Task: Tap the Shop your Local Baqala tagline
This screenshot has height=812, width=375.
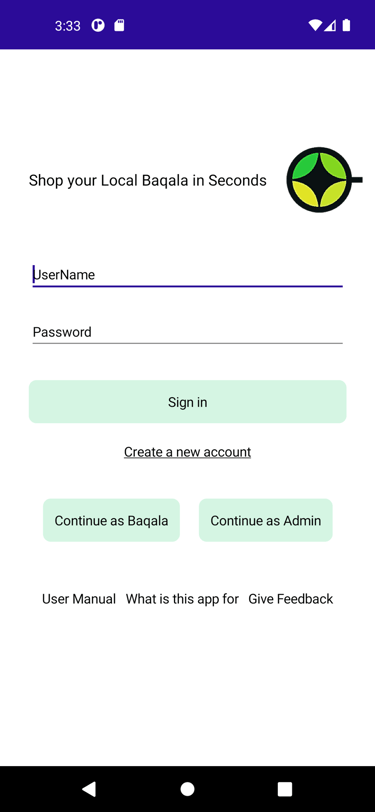Action: 148,180
